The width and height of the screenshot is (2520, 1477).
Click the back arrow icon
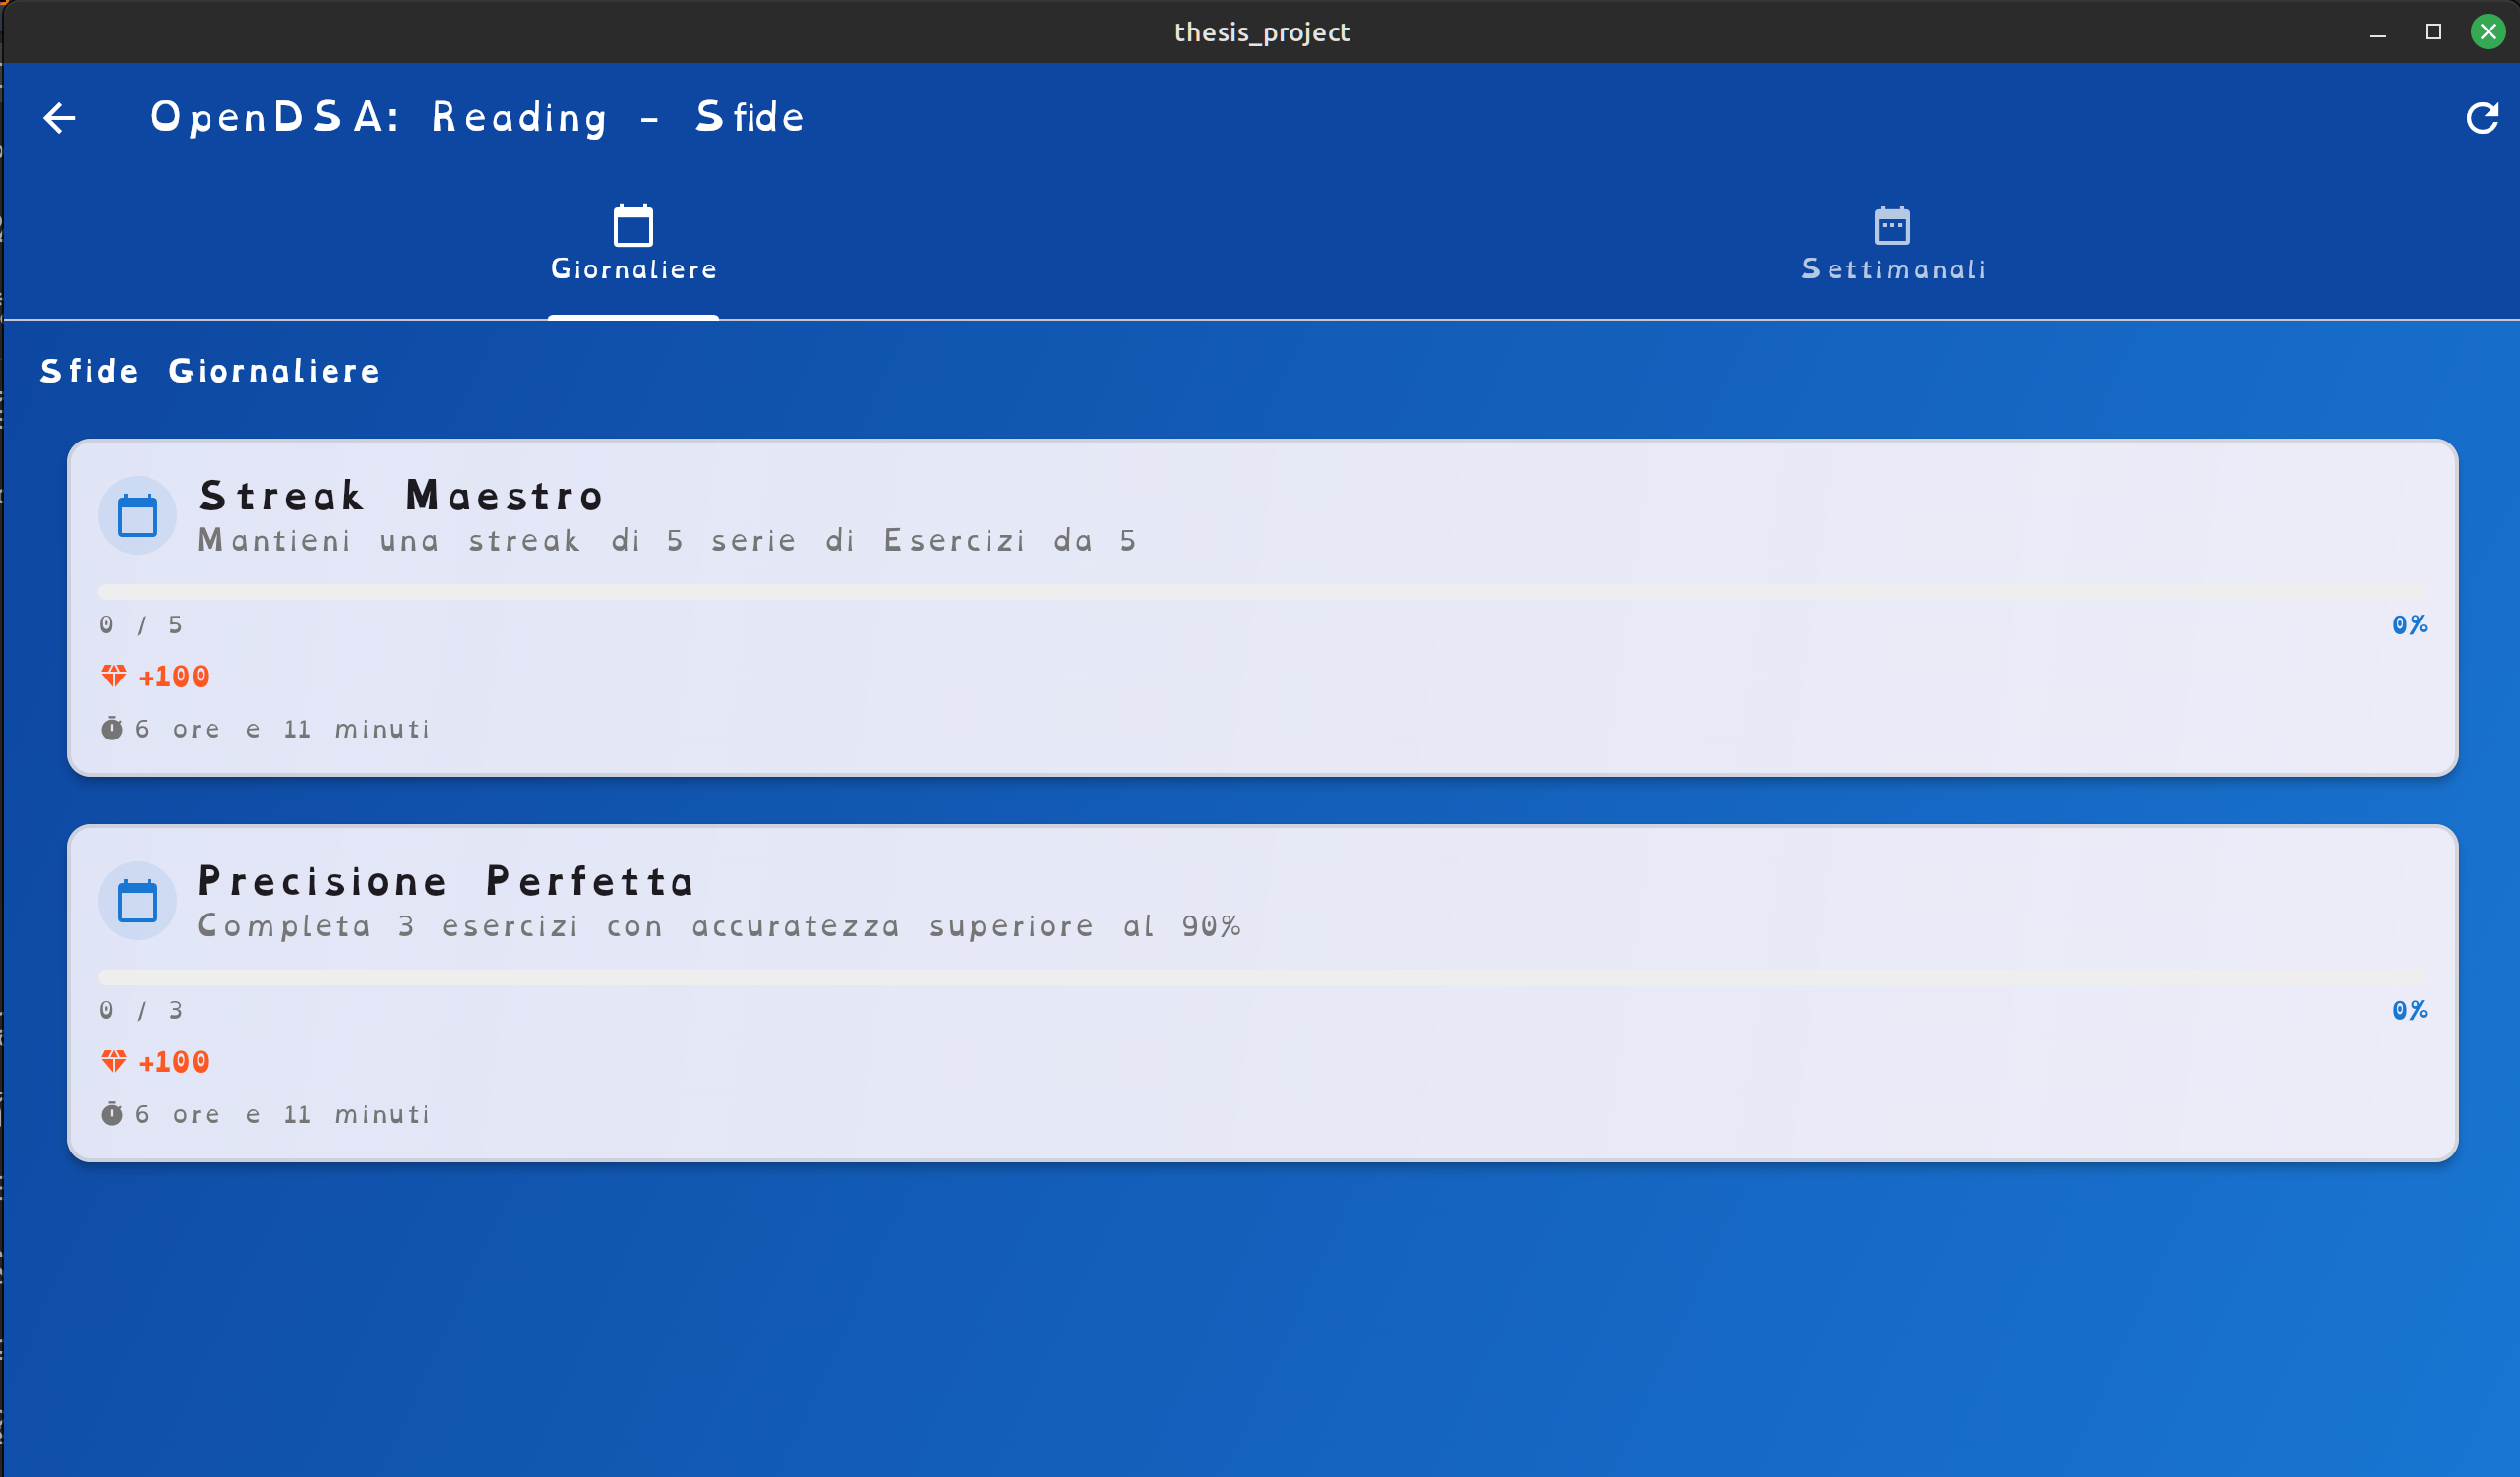coord(60,118)
